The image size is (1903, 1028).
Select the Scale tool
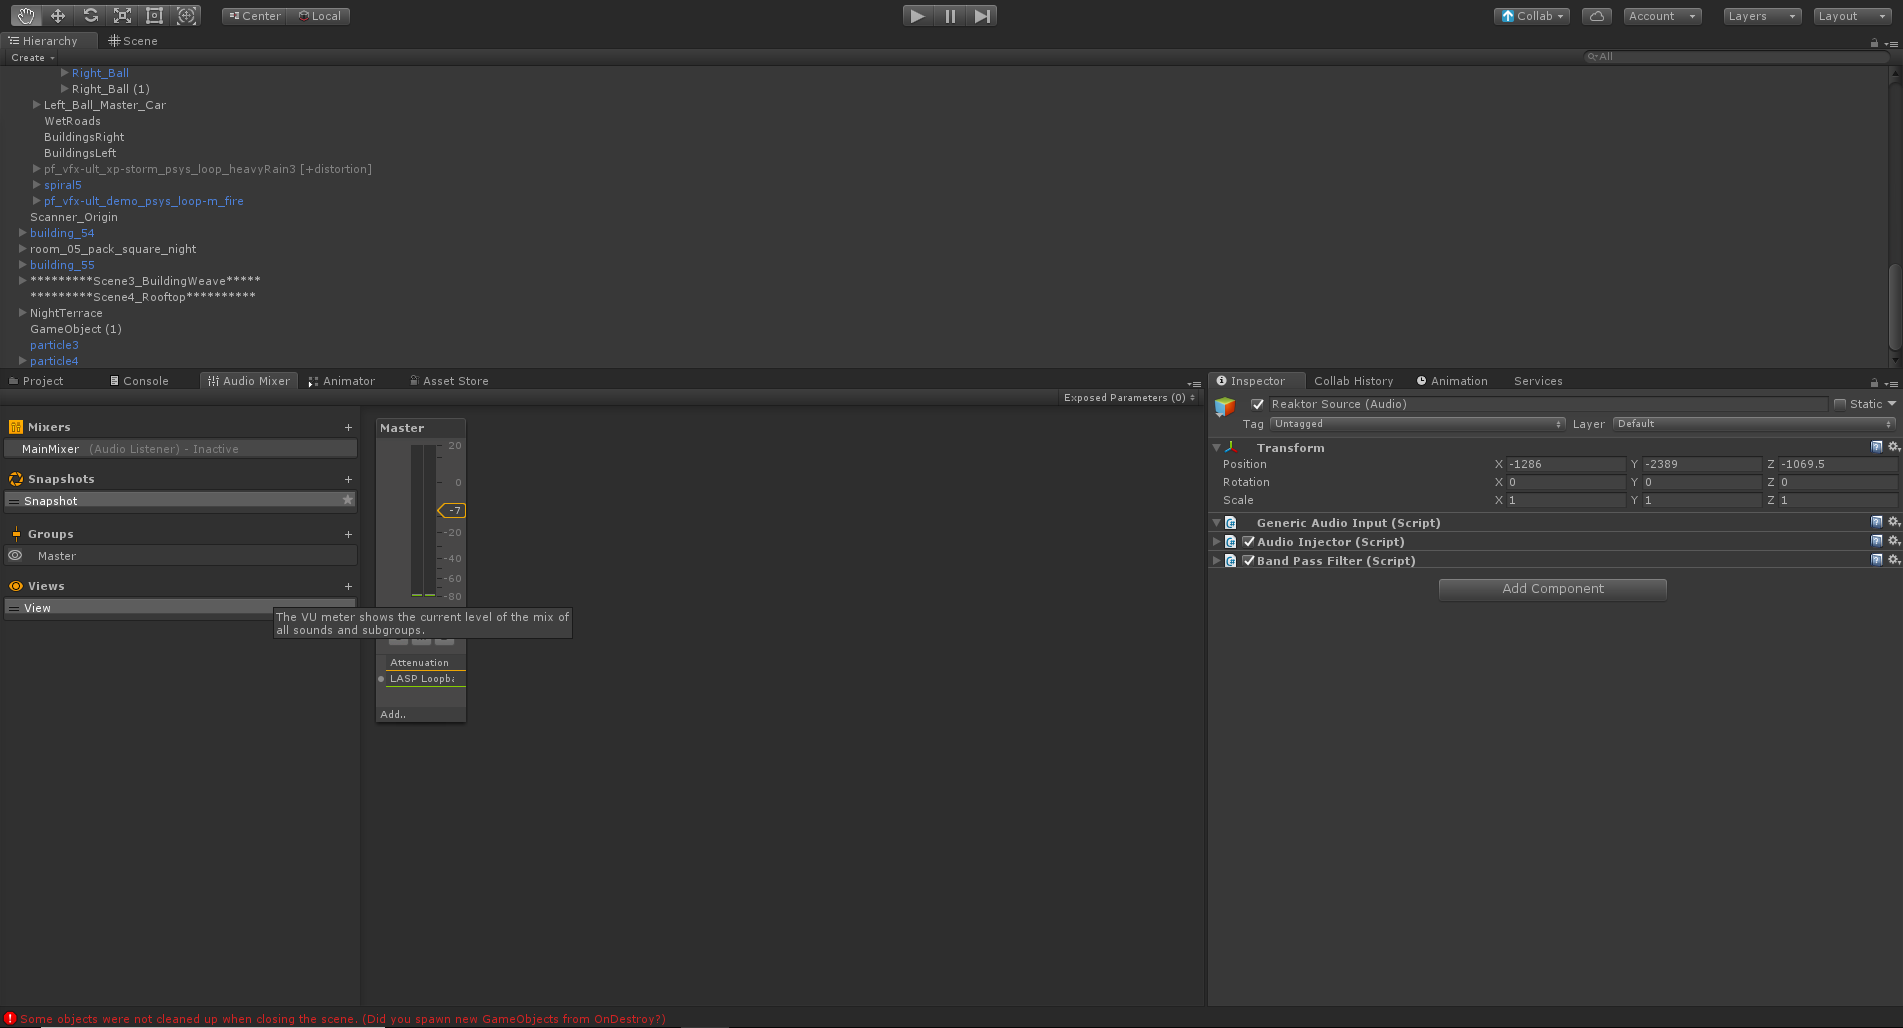point(122,15)
